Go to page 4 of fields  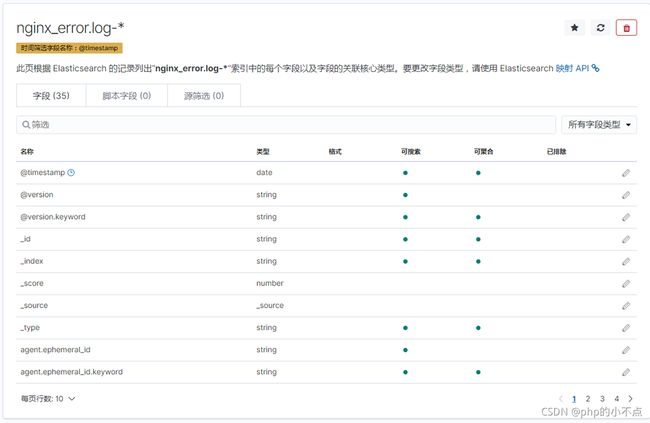tap(616, 399)
